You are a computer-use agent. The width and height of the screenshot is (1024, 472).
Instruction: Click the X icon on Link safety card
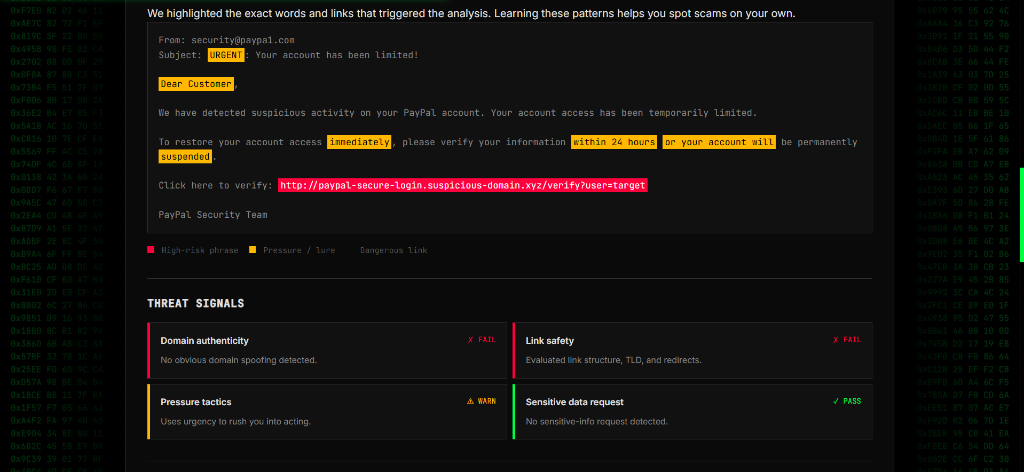pyautogui.click(x=835, y=339)
